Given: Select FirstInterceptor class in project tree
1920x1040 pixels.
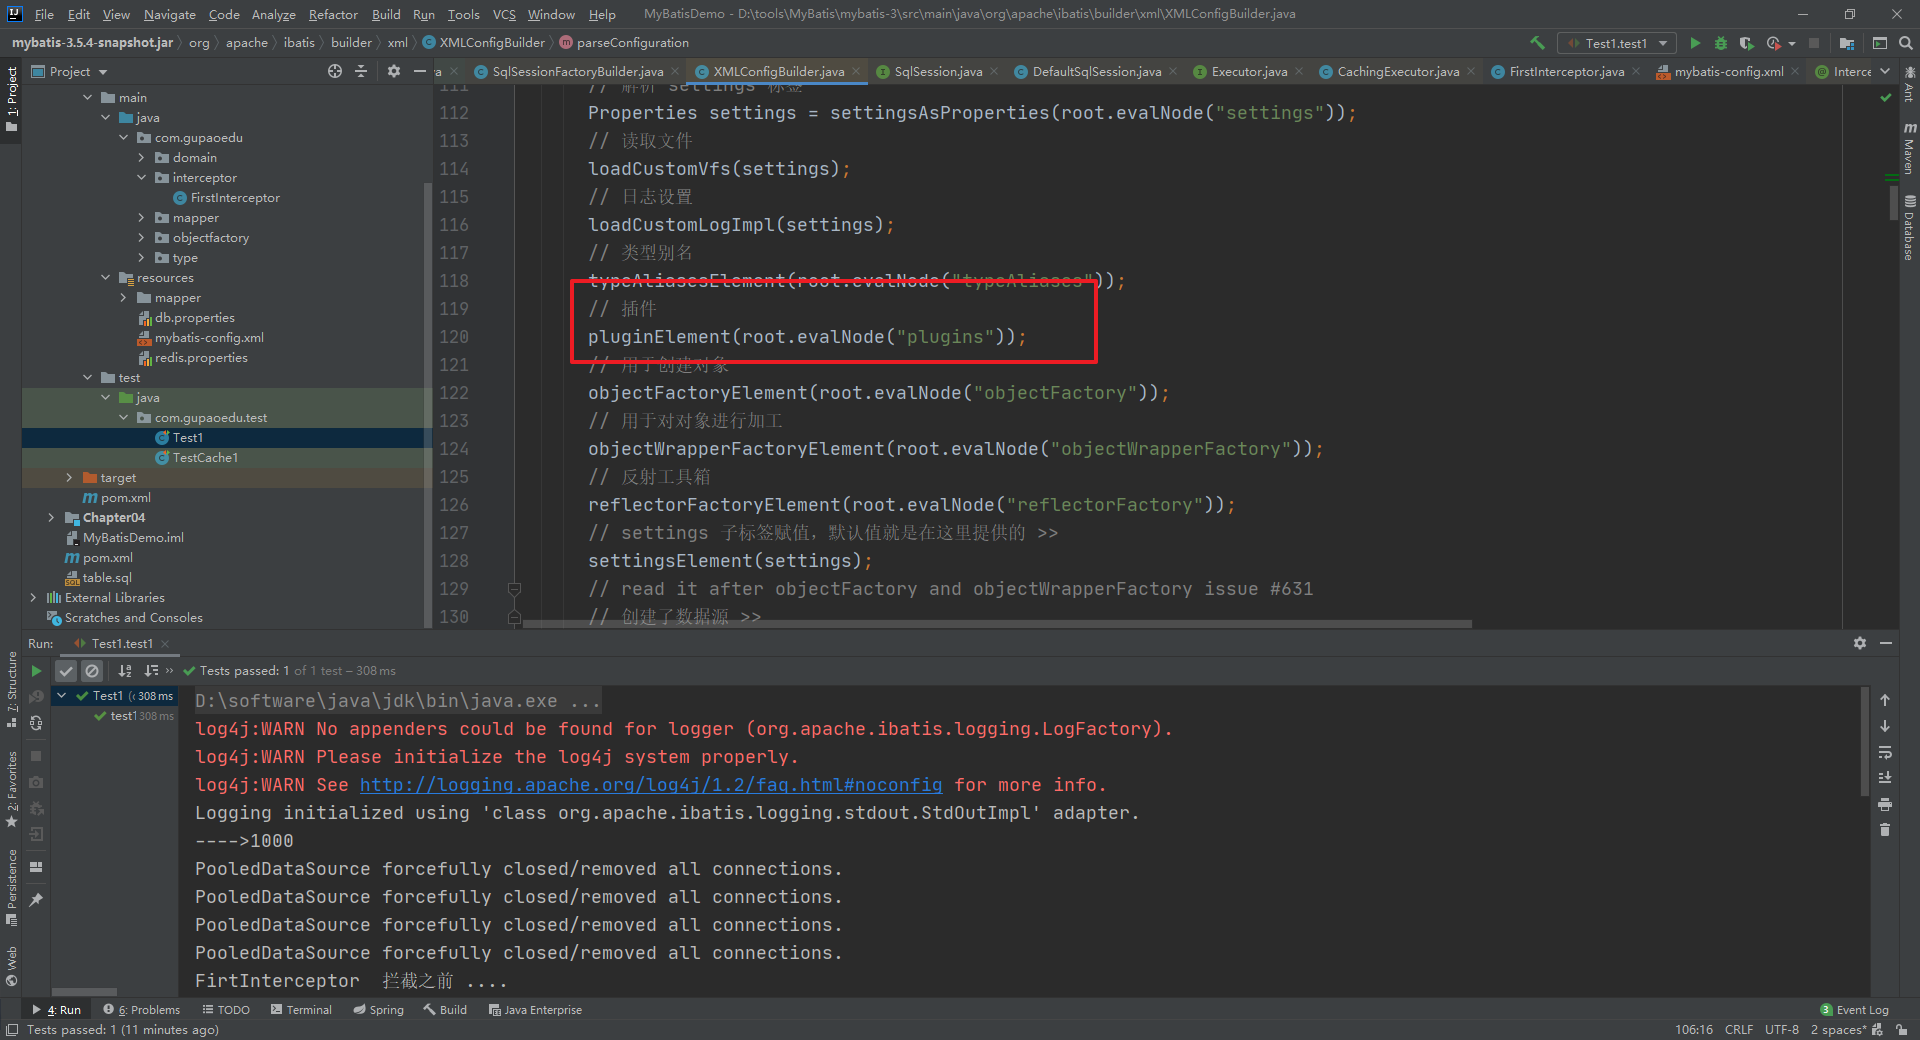Looking at the screenshot, I should [235, 198].
